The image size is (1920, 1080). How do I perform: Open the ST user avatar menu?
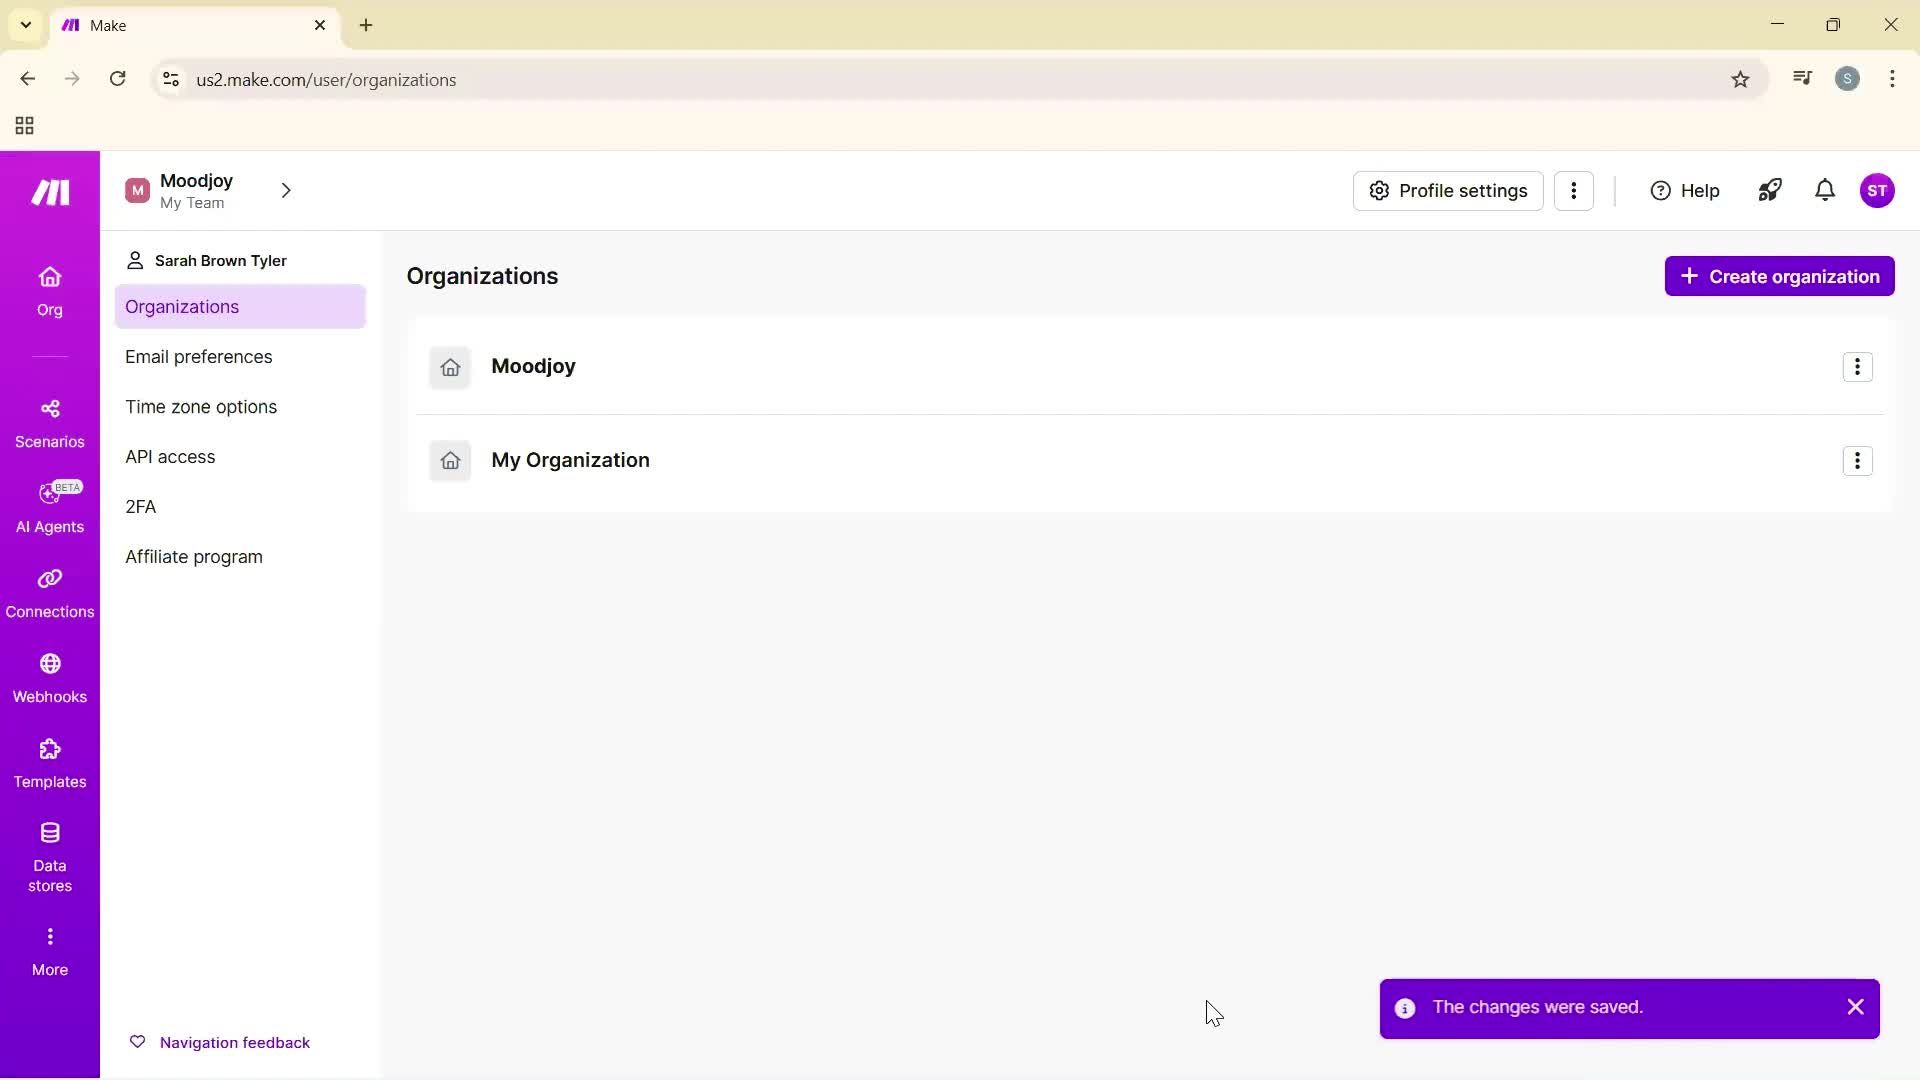pyautogui.click(x=1879, y=190)
